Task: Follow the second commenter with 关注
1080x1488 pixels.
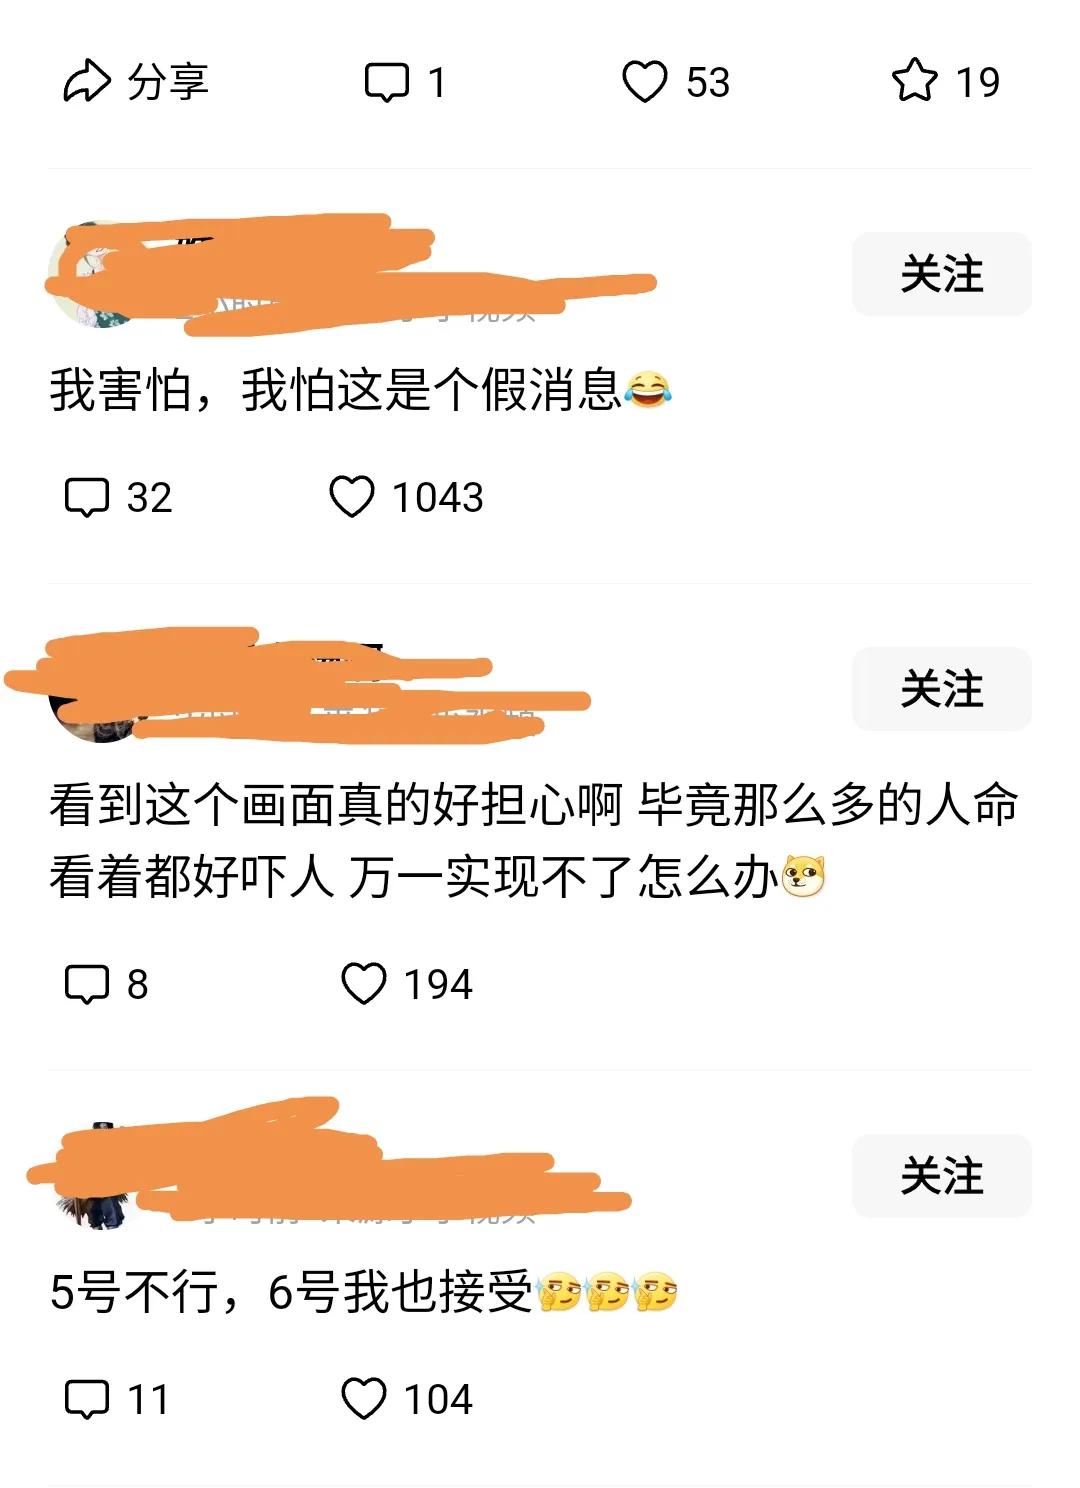Action: point(941,689)
